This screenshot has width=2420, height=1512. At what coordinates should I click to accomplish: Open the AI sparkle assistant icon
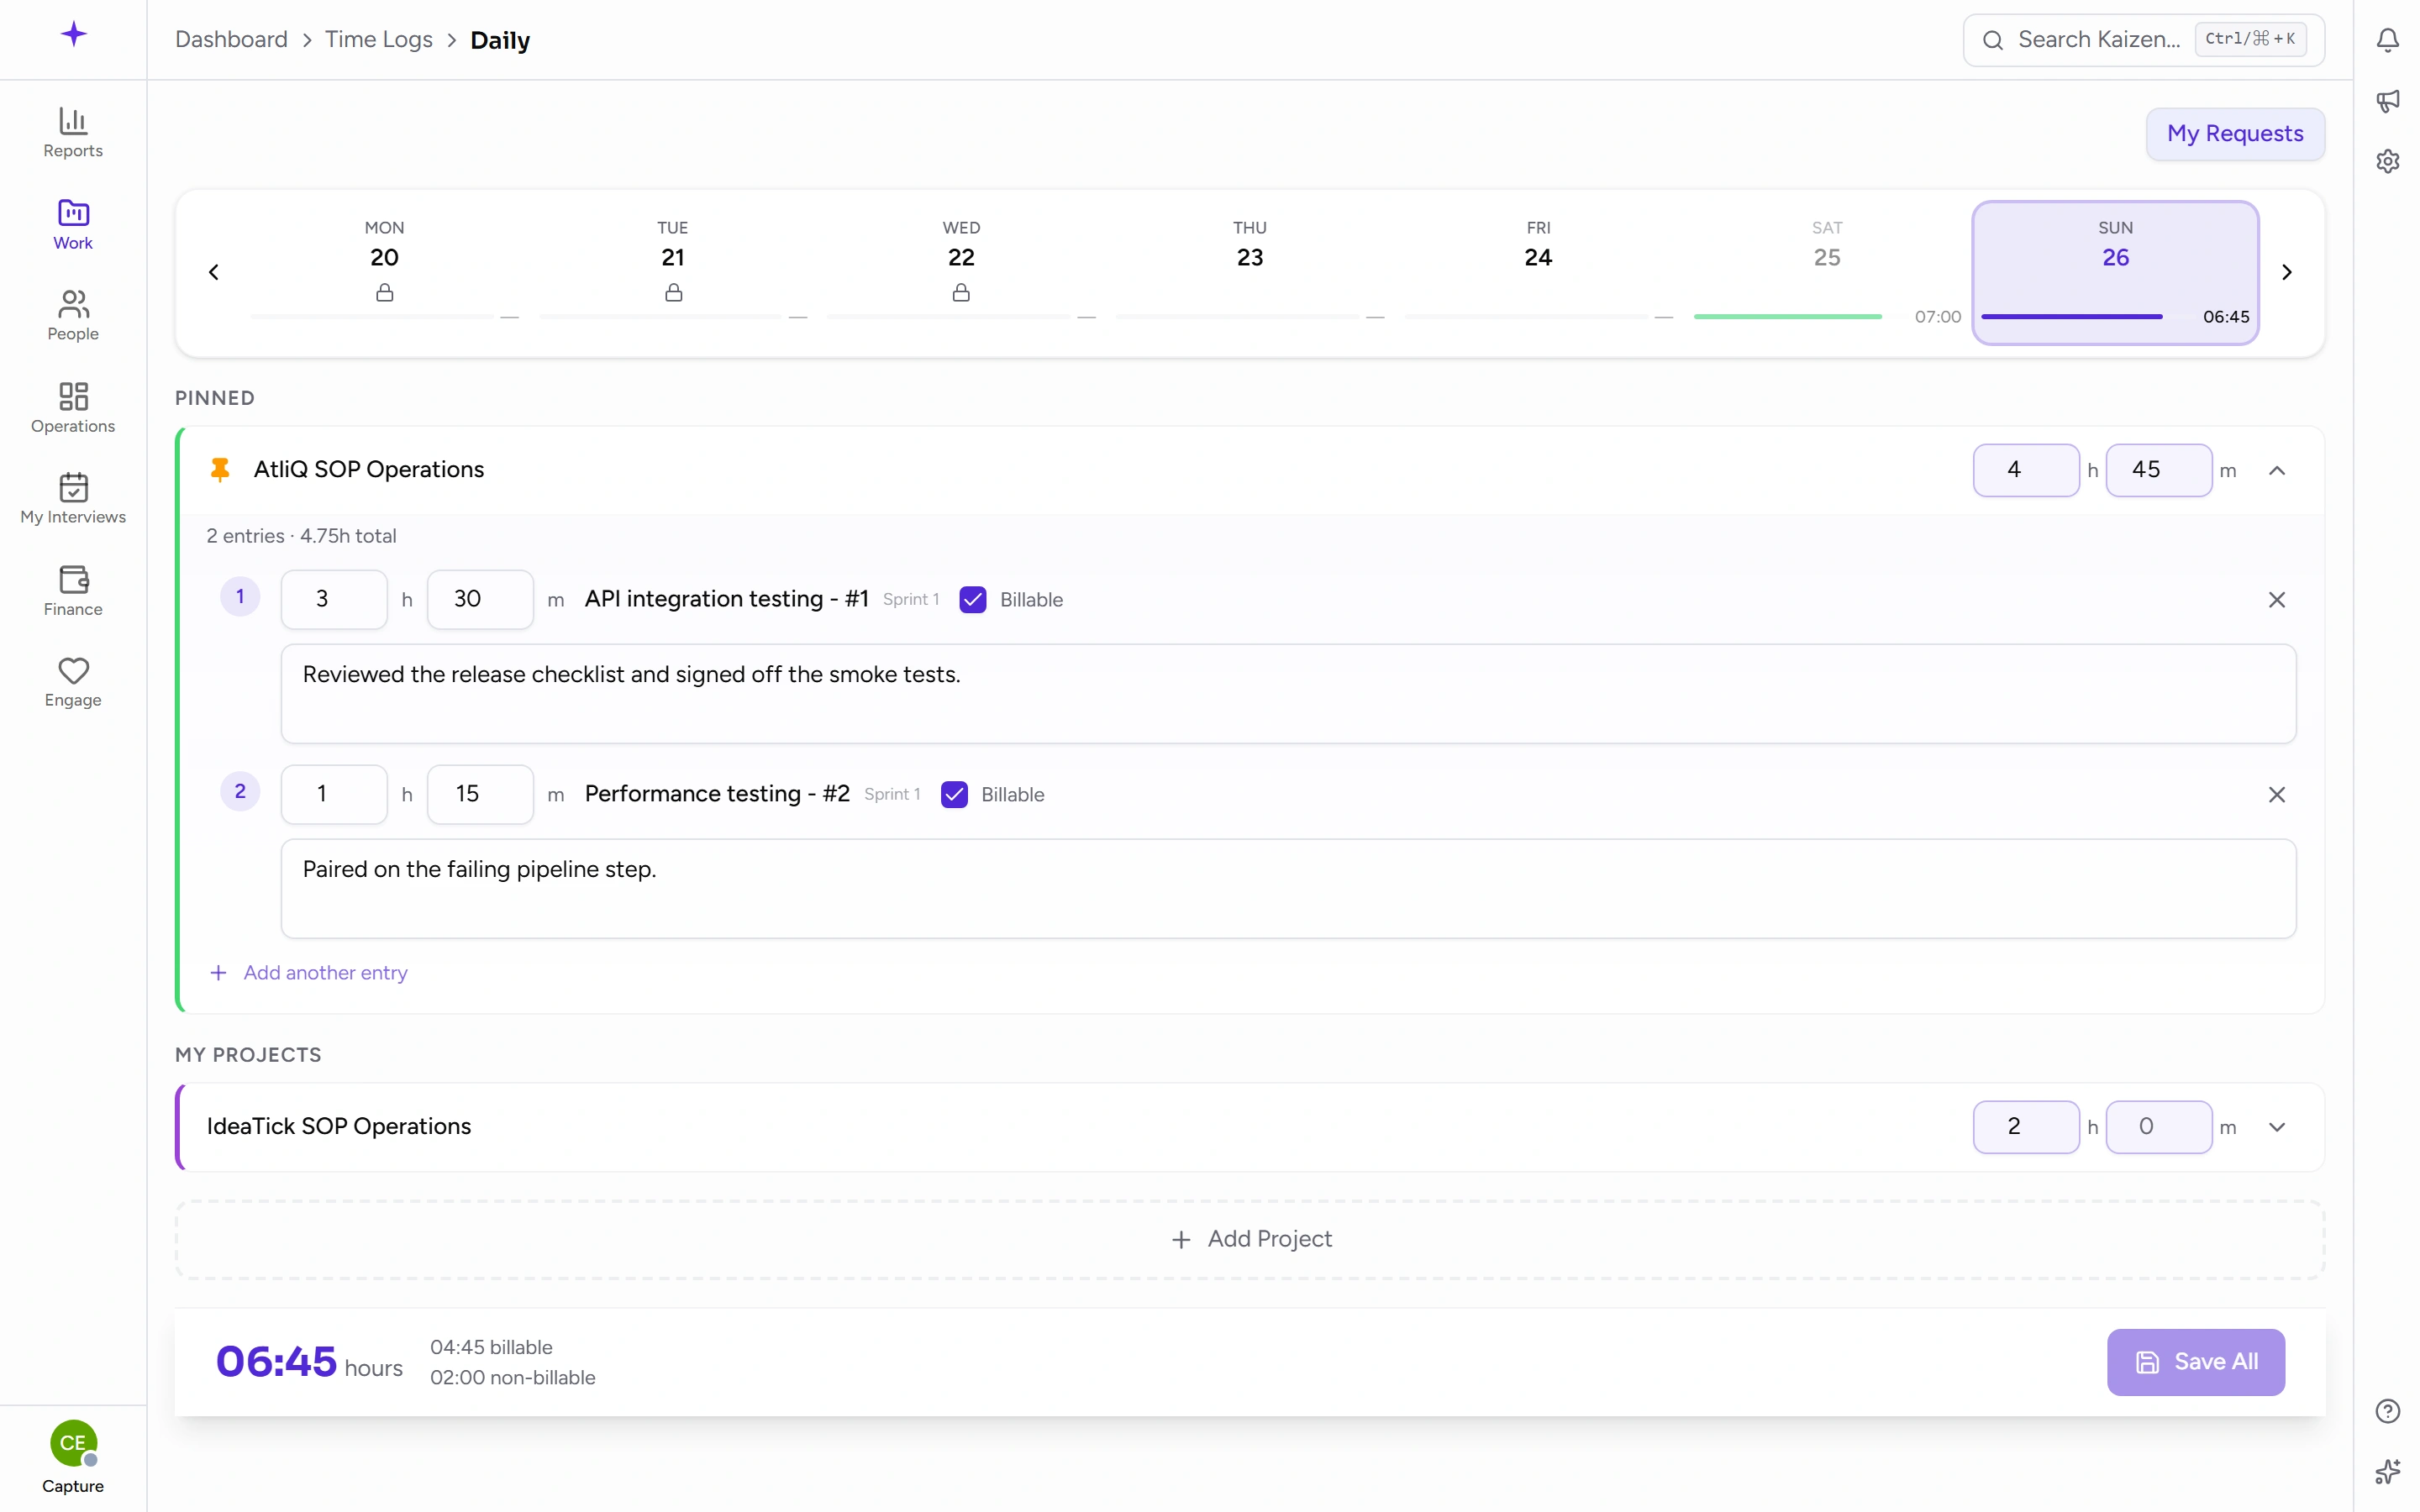click(2387, 1471)
